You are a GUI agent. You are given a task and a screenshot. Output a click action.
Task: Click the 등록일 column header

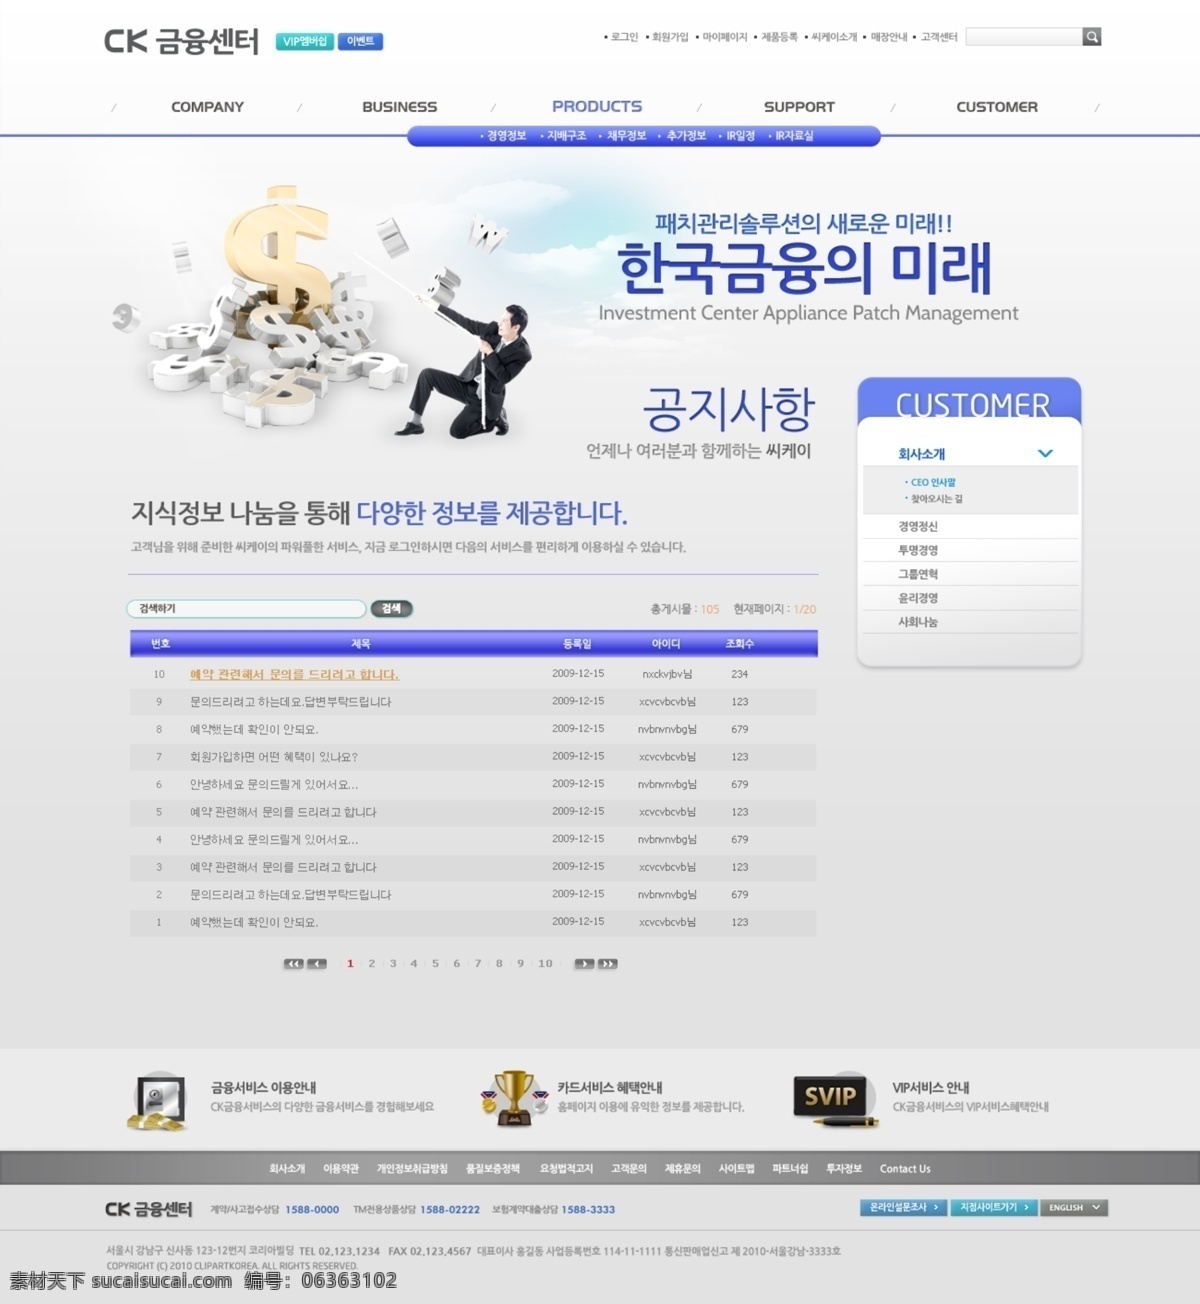coord(577,644)
